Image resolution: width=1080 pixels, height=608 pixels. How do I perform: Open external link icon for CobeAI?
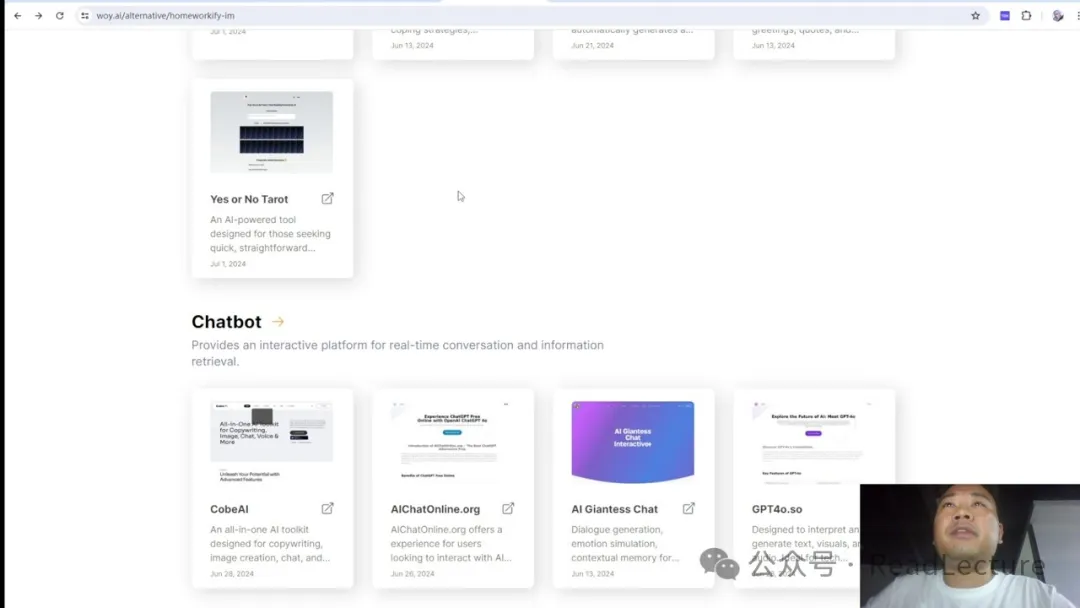327,509
